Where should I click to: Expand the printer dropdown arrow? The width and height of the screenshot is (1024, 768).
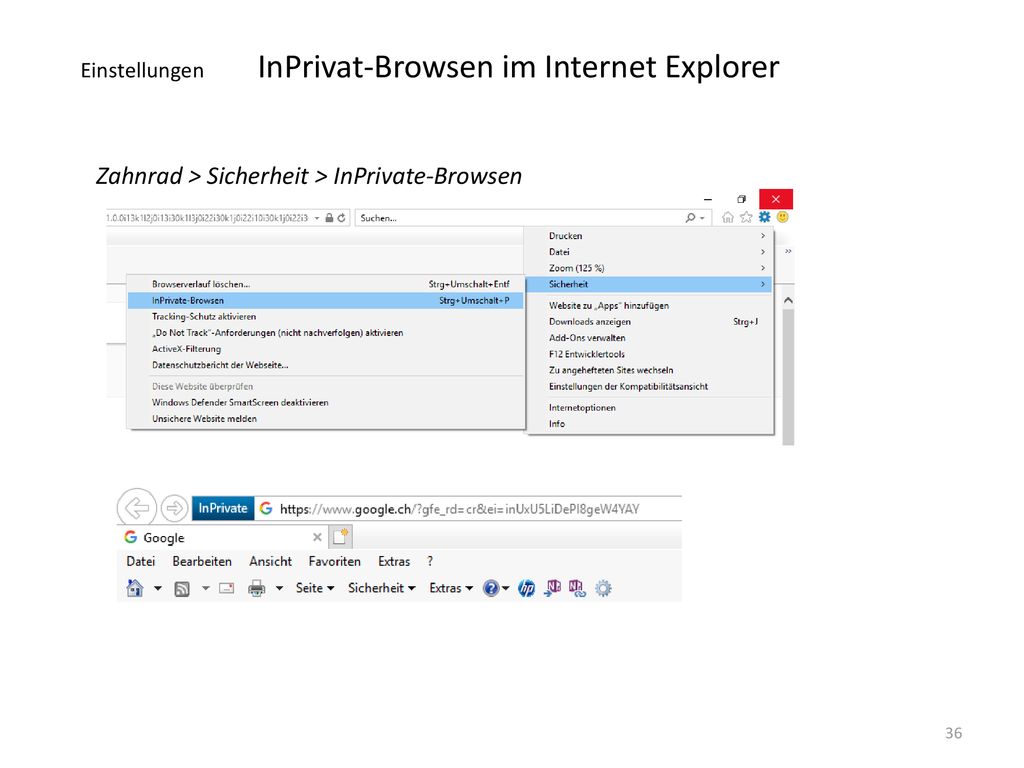(280, 588)
